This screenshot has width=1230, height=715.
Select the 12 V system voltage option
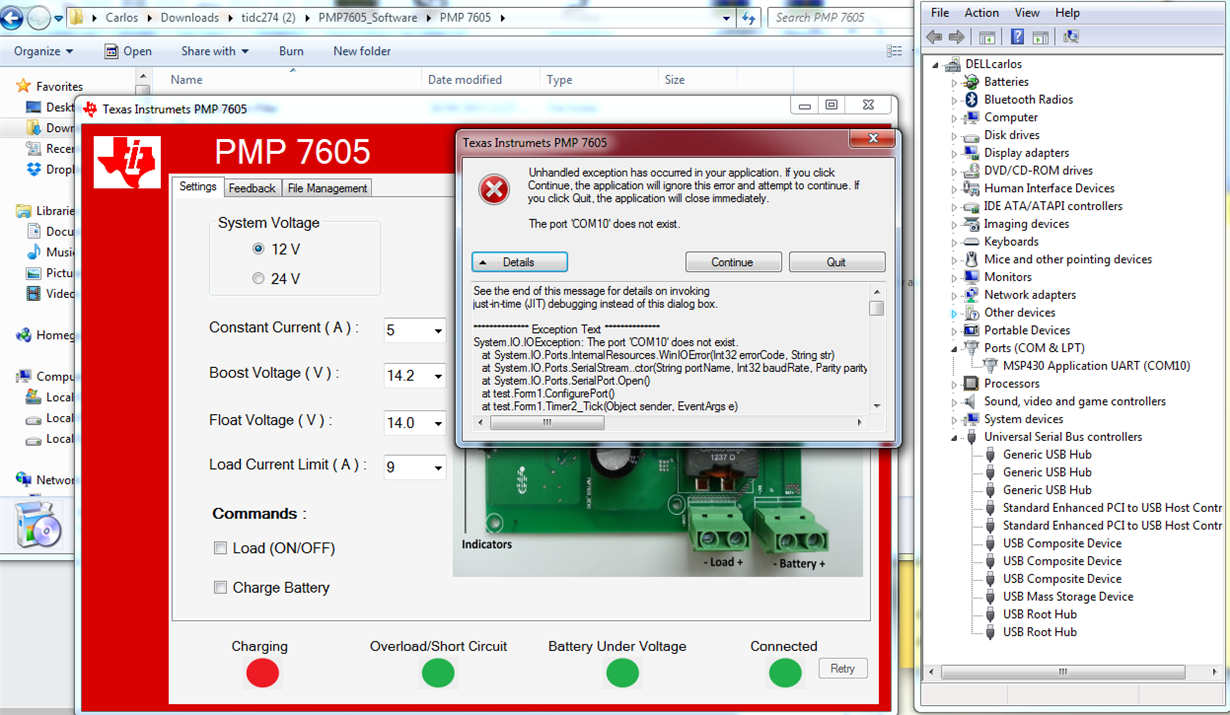(x=259, y=248)
